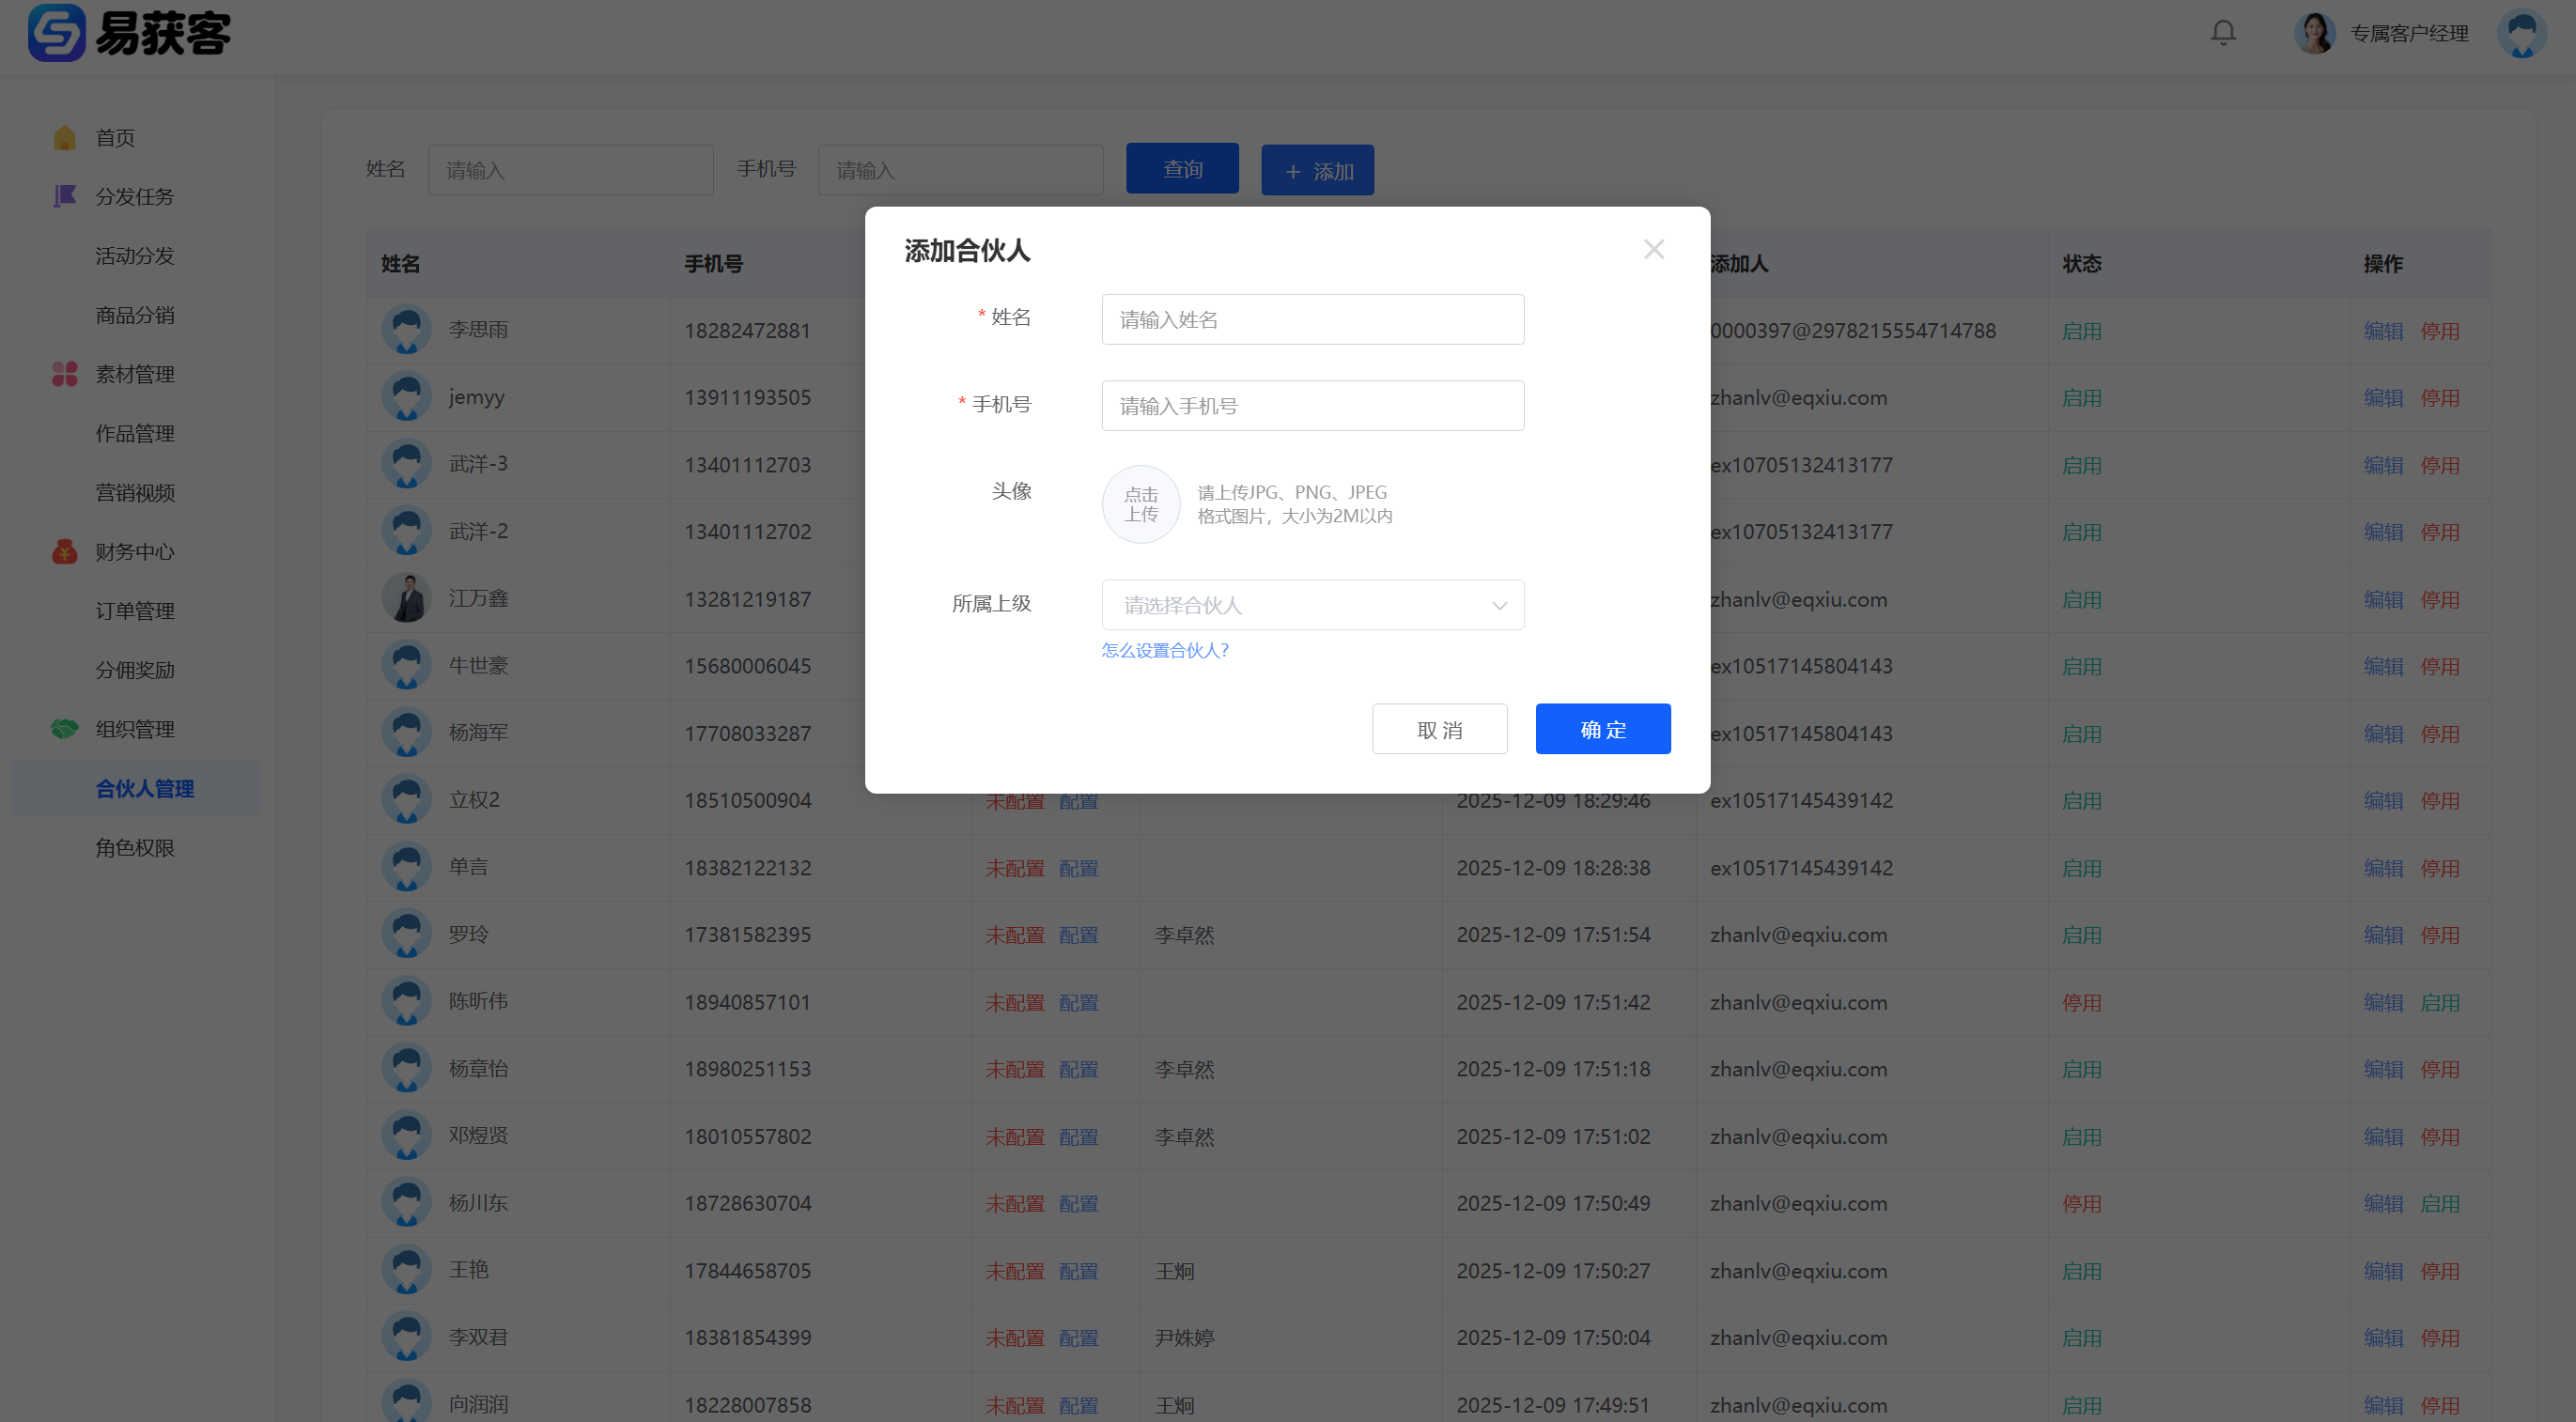2576x1422 pixels.
Task: Open 首页 via the house icon
Action: click(x=65, y=138)
